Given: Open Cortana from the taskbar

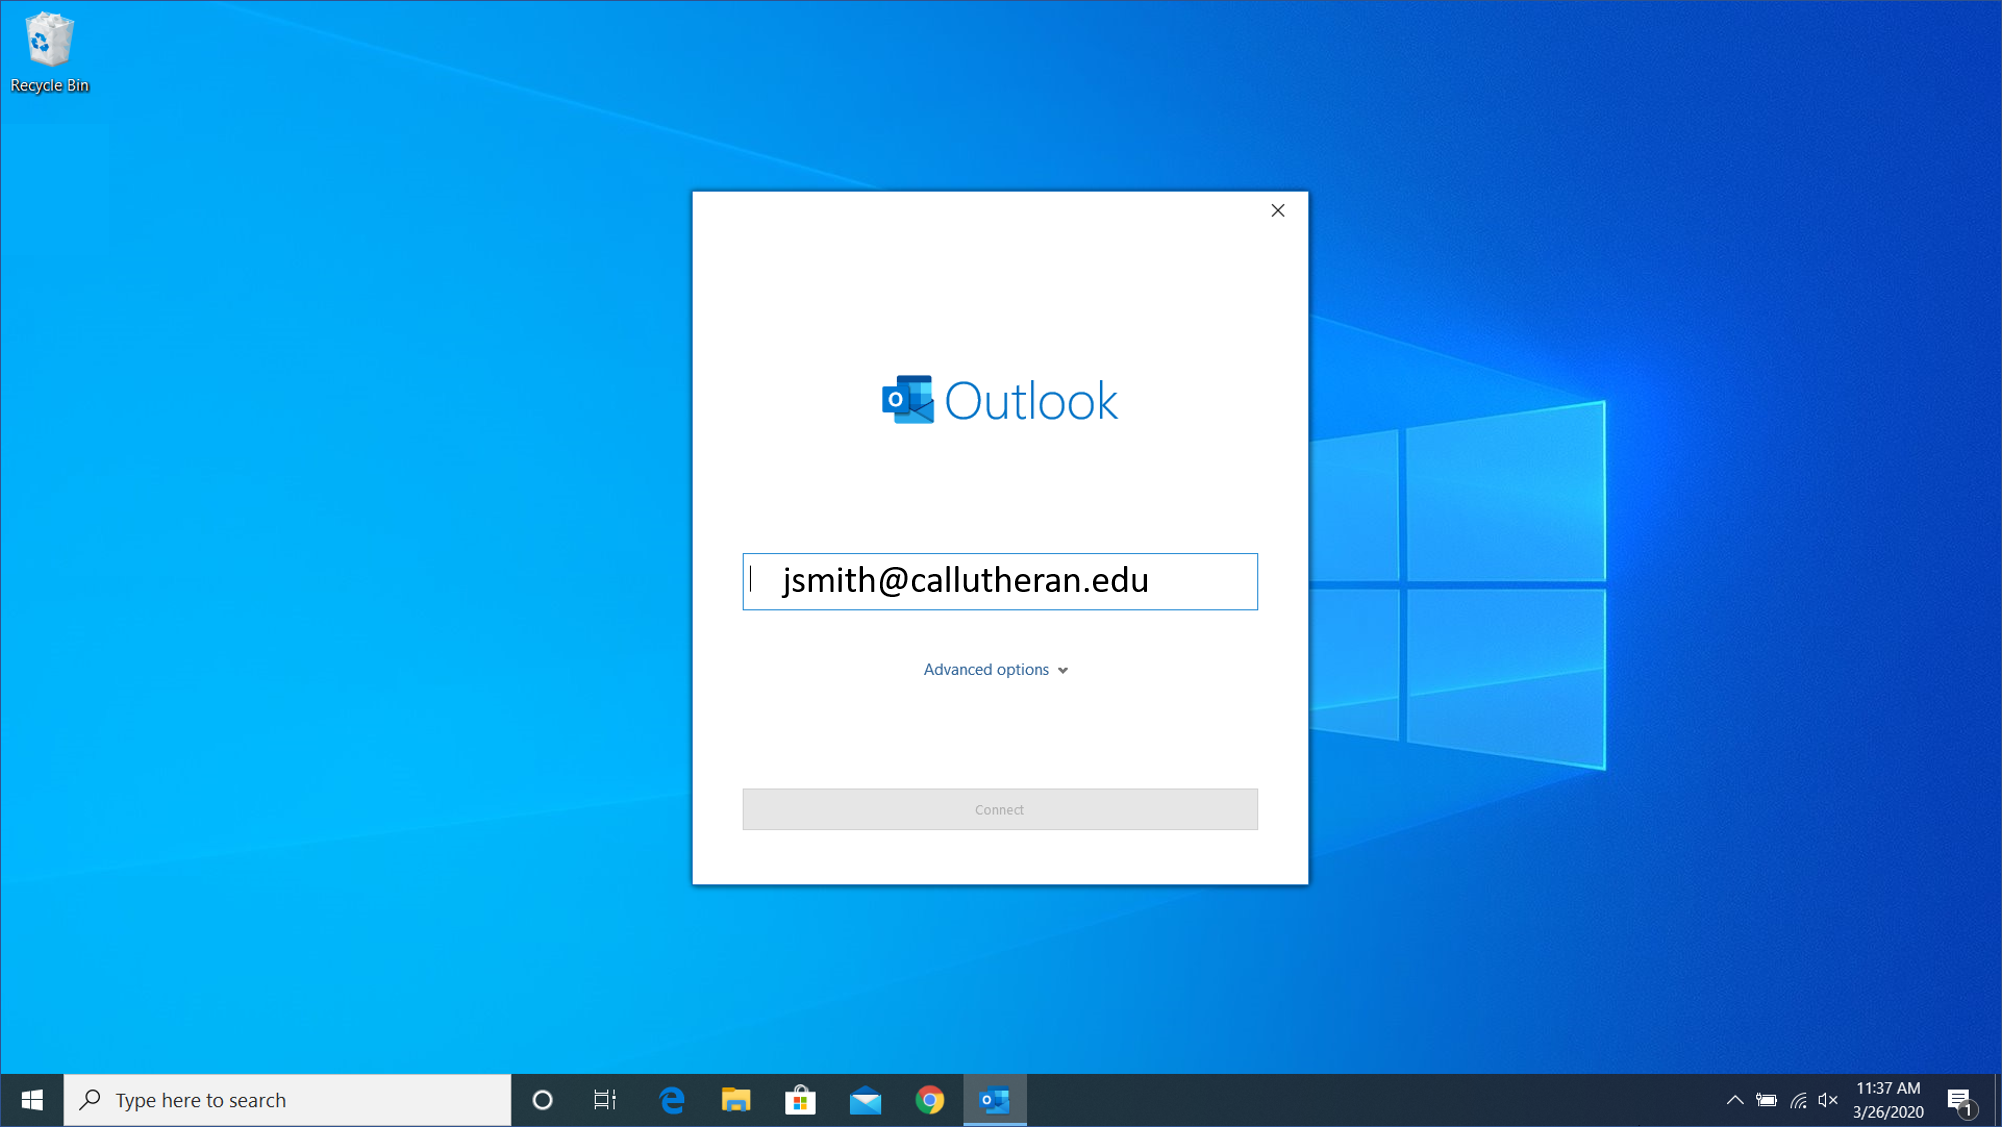Looking at the screenshot, I should (542, 1100).
